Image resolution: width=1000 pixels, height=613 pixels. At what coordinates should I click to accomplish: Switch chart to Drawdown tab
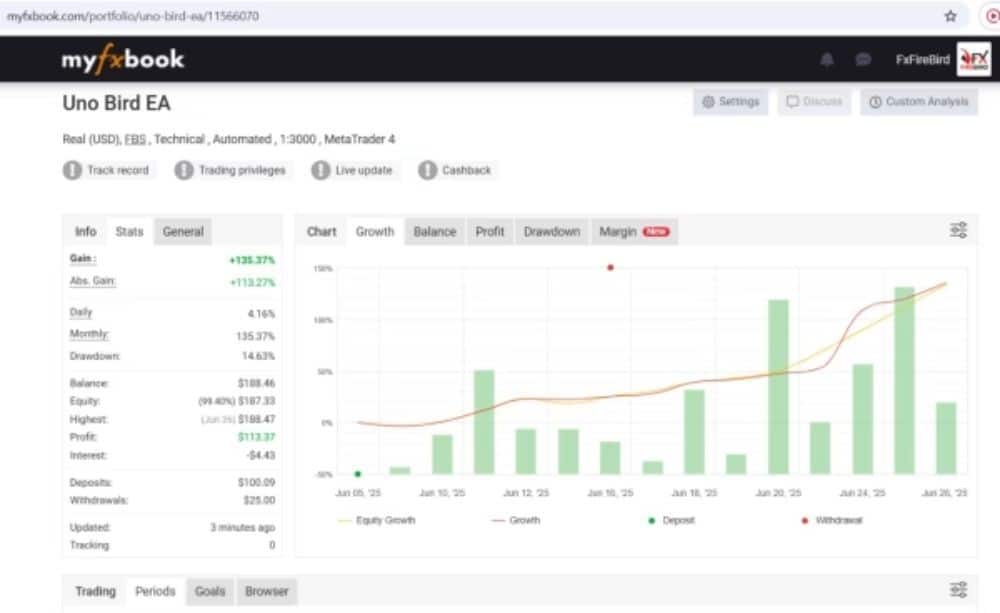pyautogui.click(x=552, y=232)
